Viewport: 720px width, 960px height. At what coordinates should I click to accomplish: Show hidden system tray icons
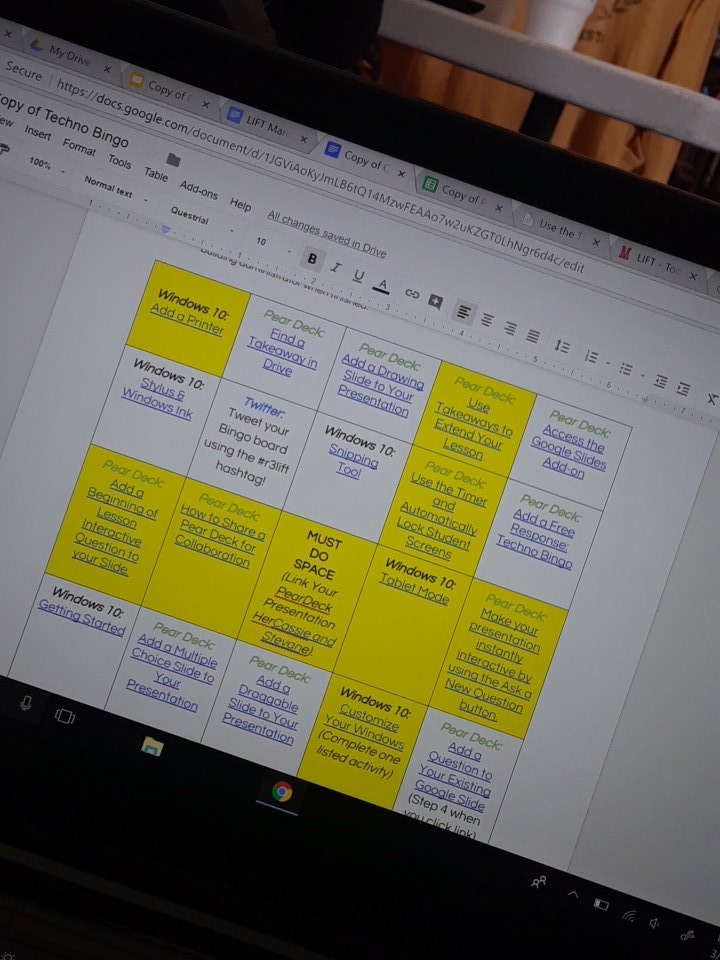pos(572,894)
